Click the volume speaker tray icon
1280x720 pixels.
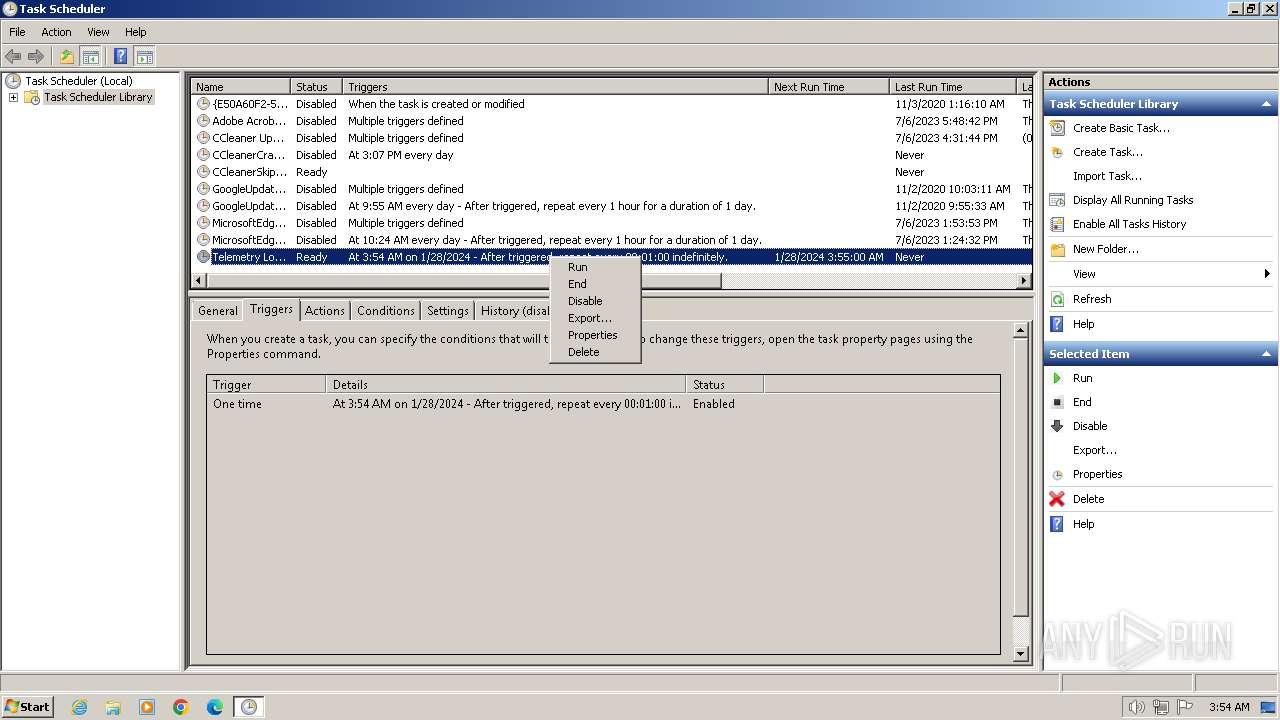pyautogui.click(x=1136, y=707)
